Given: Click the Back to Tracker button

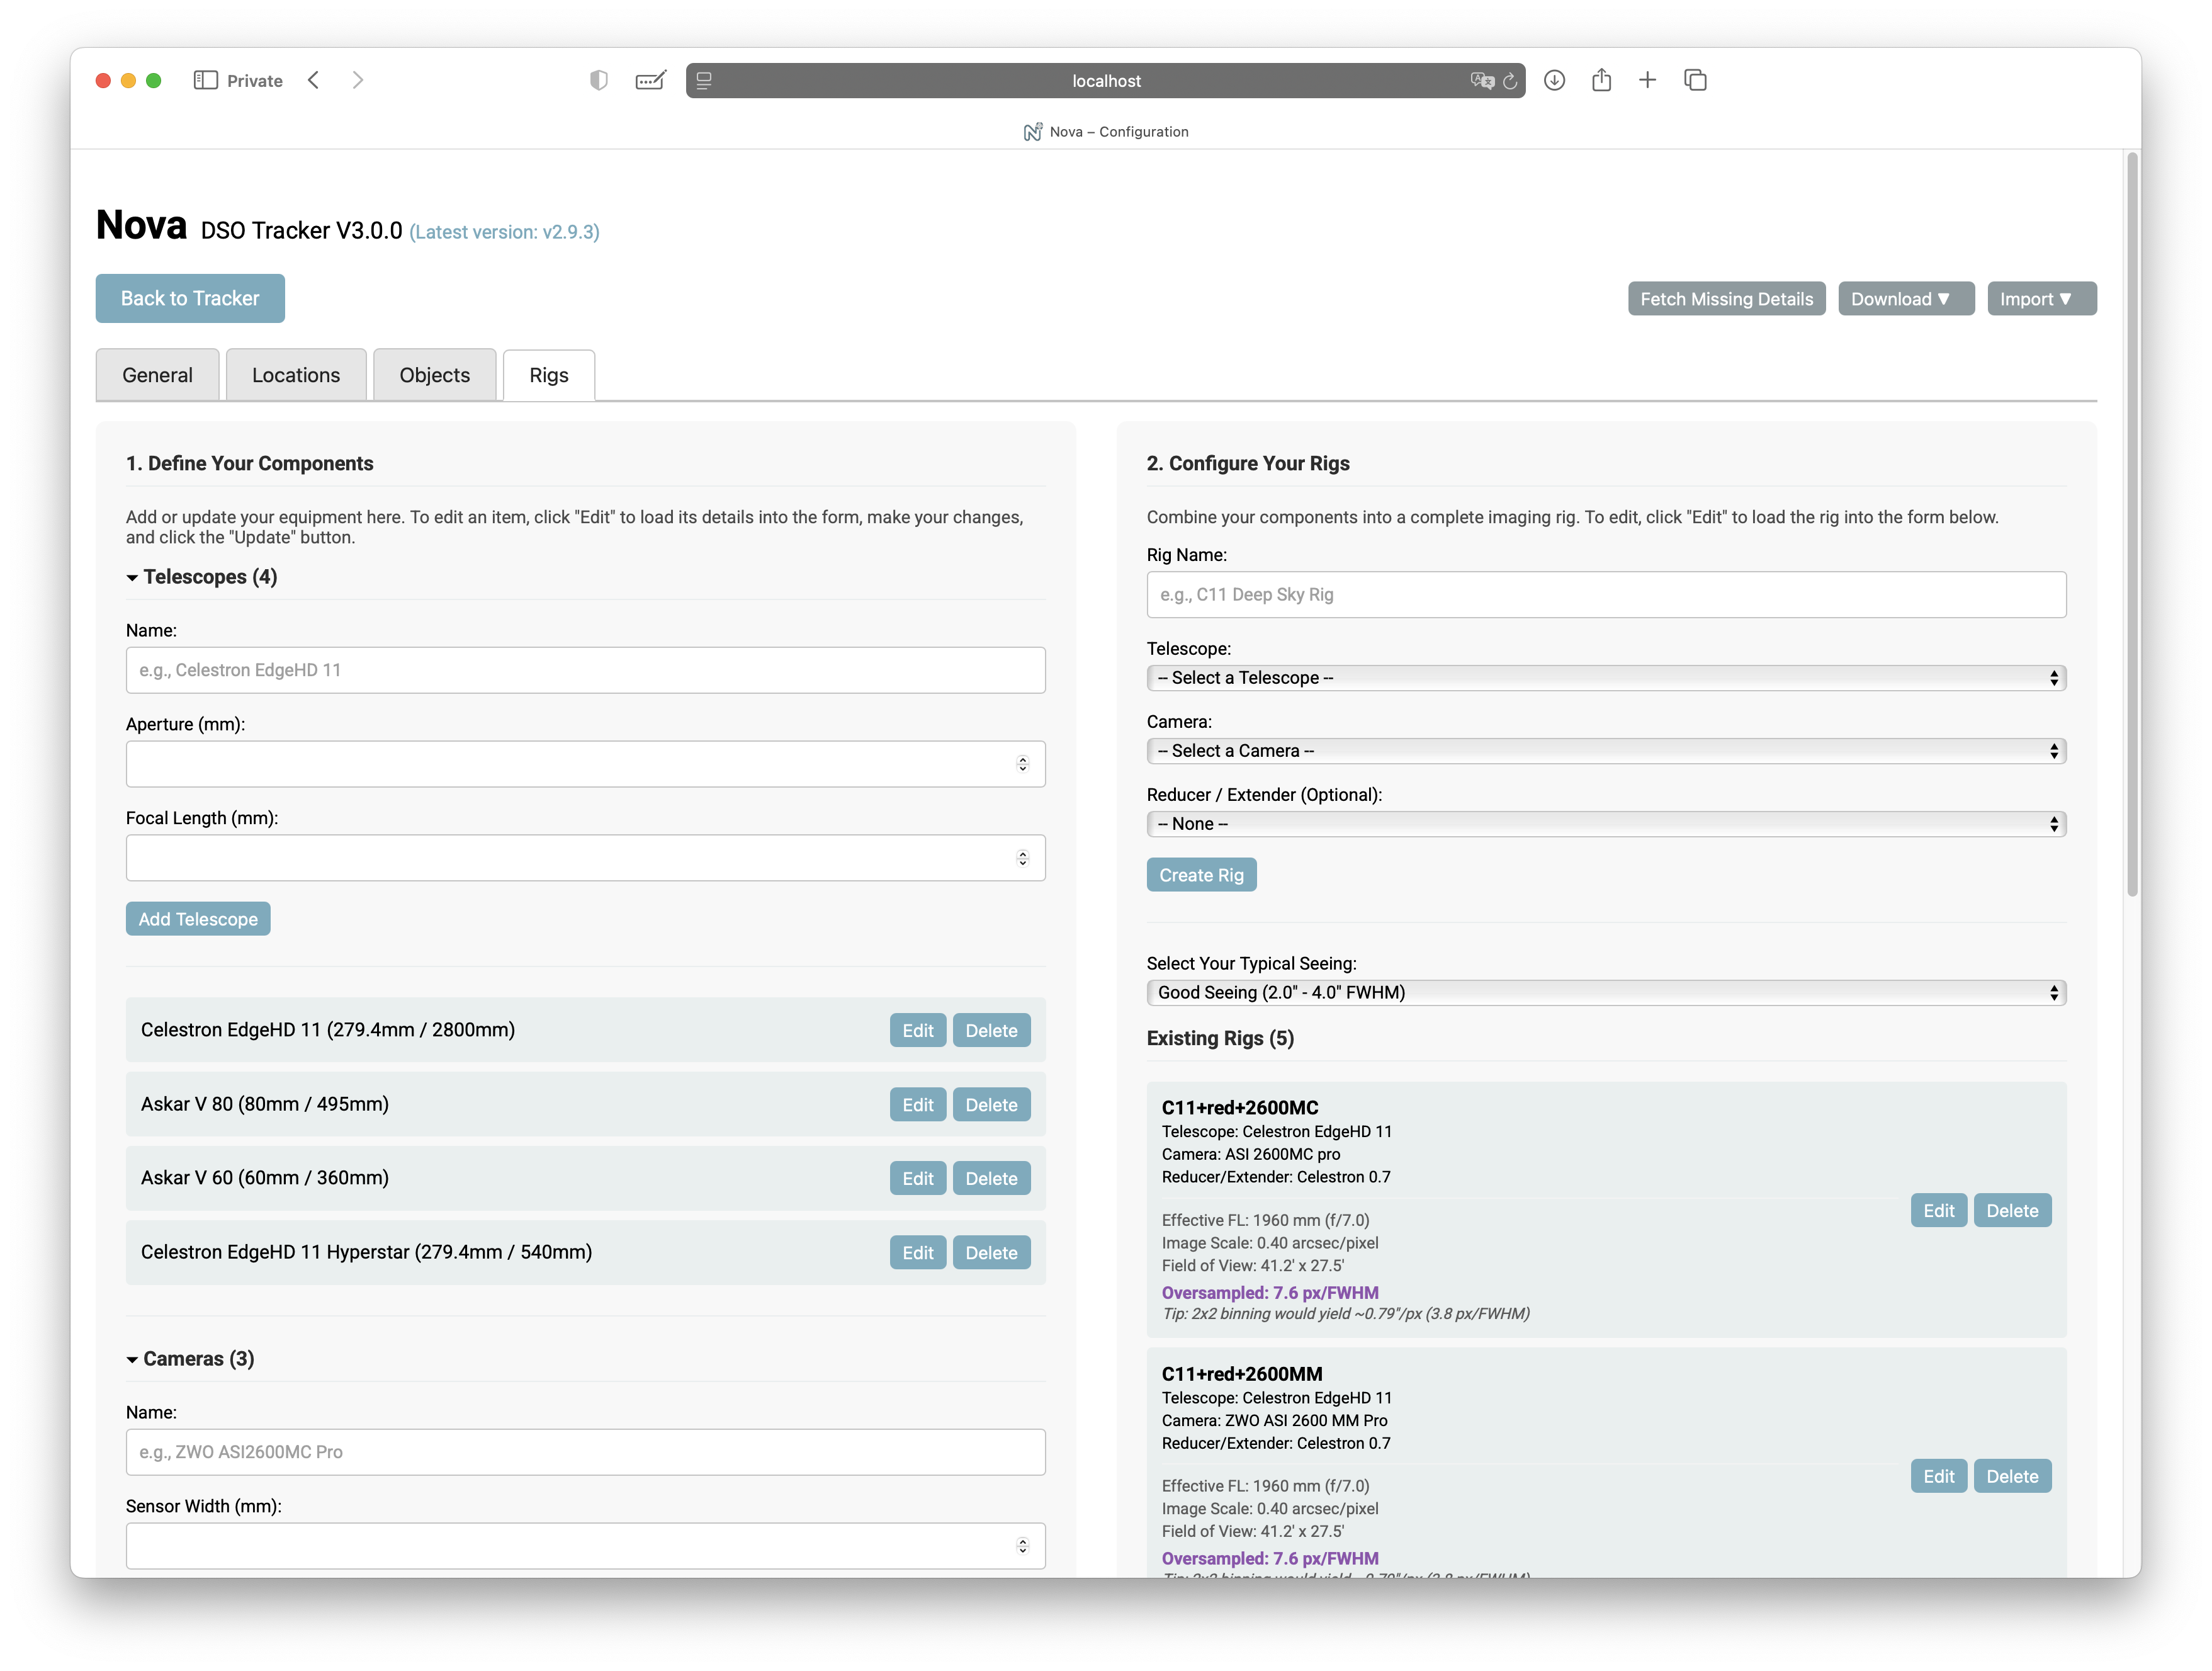Looking at the screenshot, I should click(x=190, y=298).
